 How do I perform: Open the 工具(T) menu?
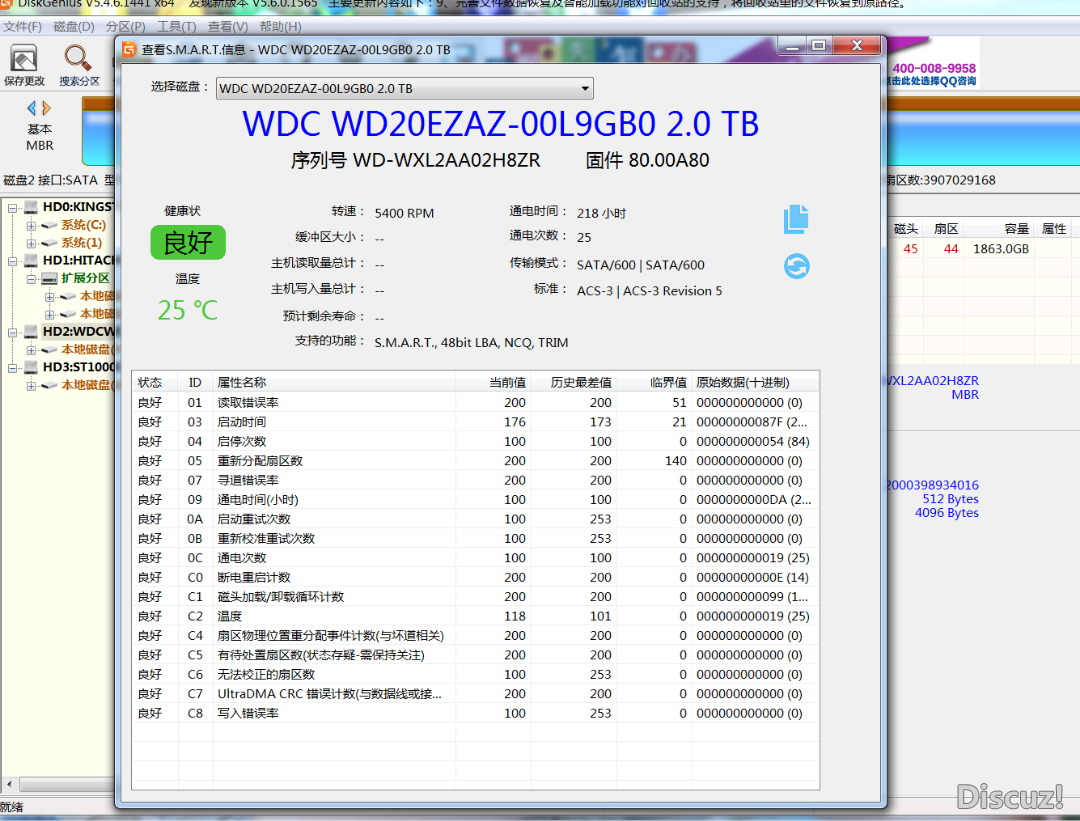coord(176,27)
